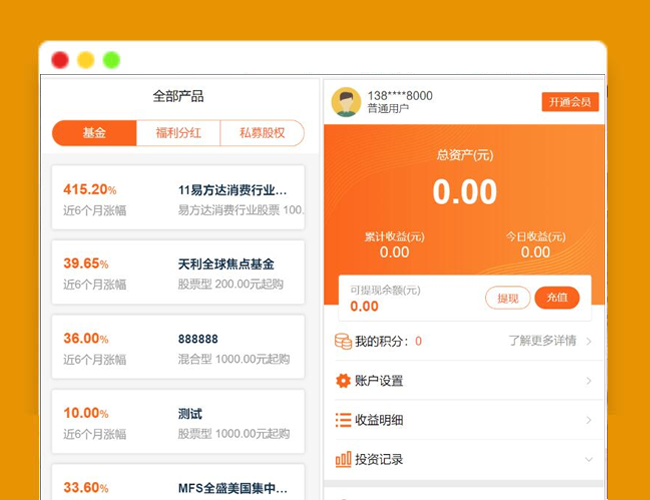The image size is (650, 500).
Task: Click the 提现 withdraw button
Action: coord(507,298)
